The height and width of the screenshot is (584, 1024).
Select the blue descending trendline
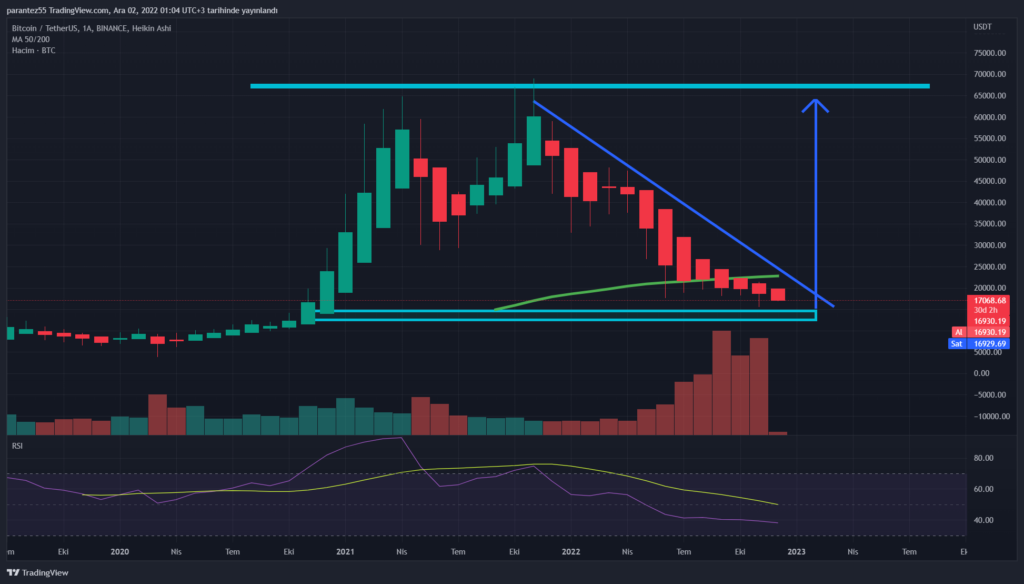[680, 202]
